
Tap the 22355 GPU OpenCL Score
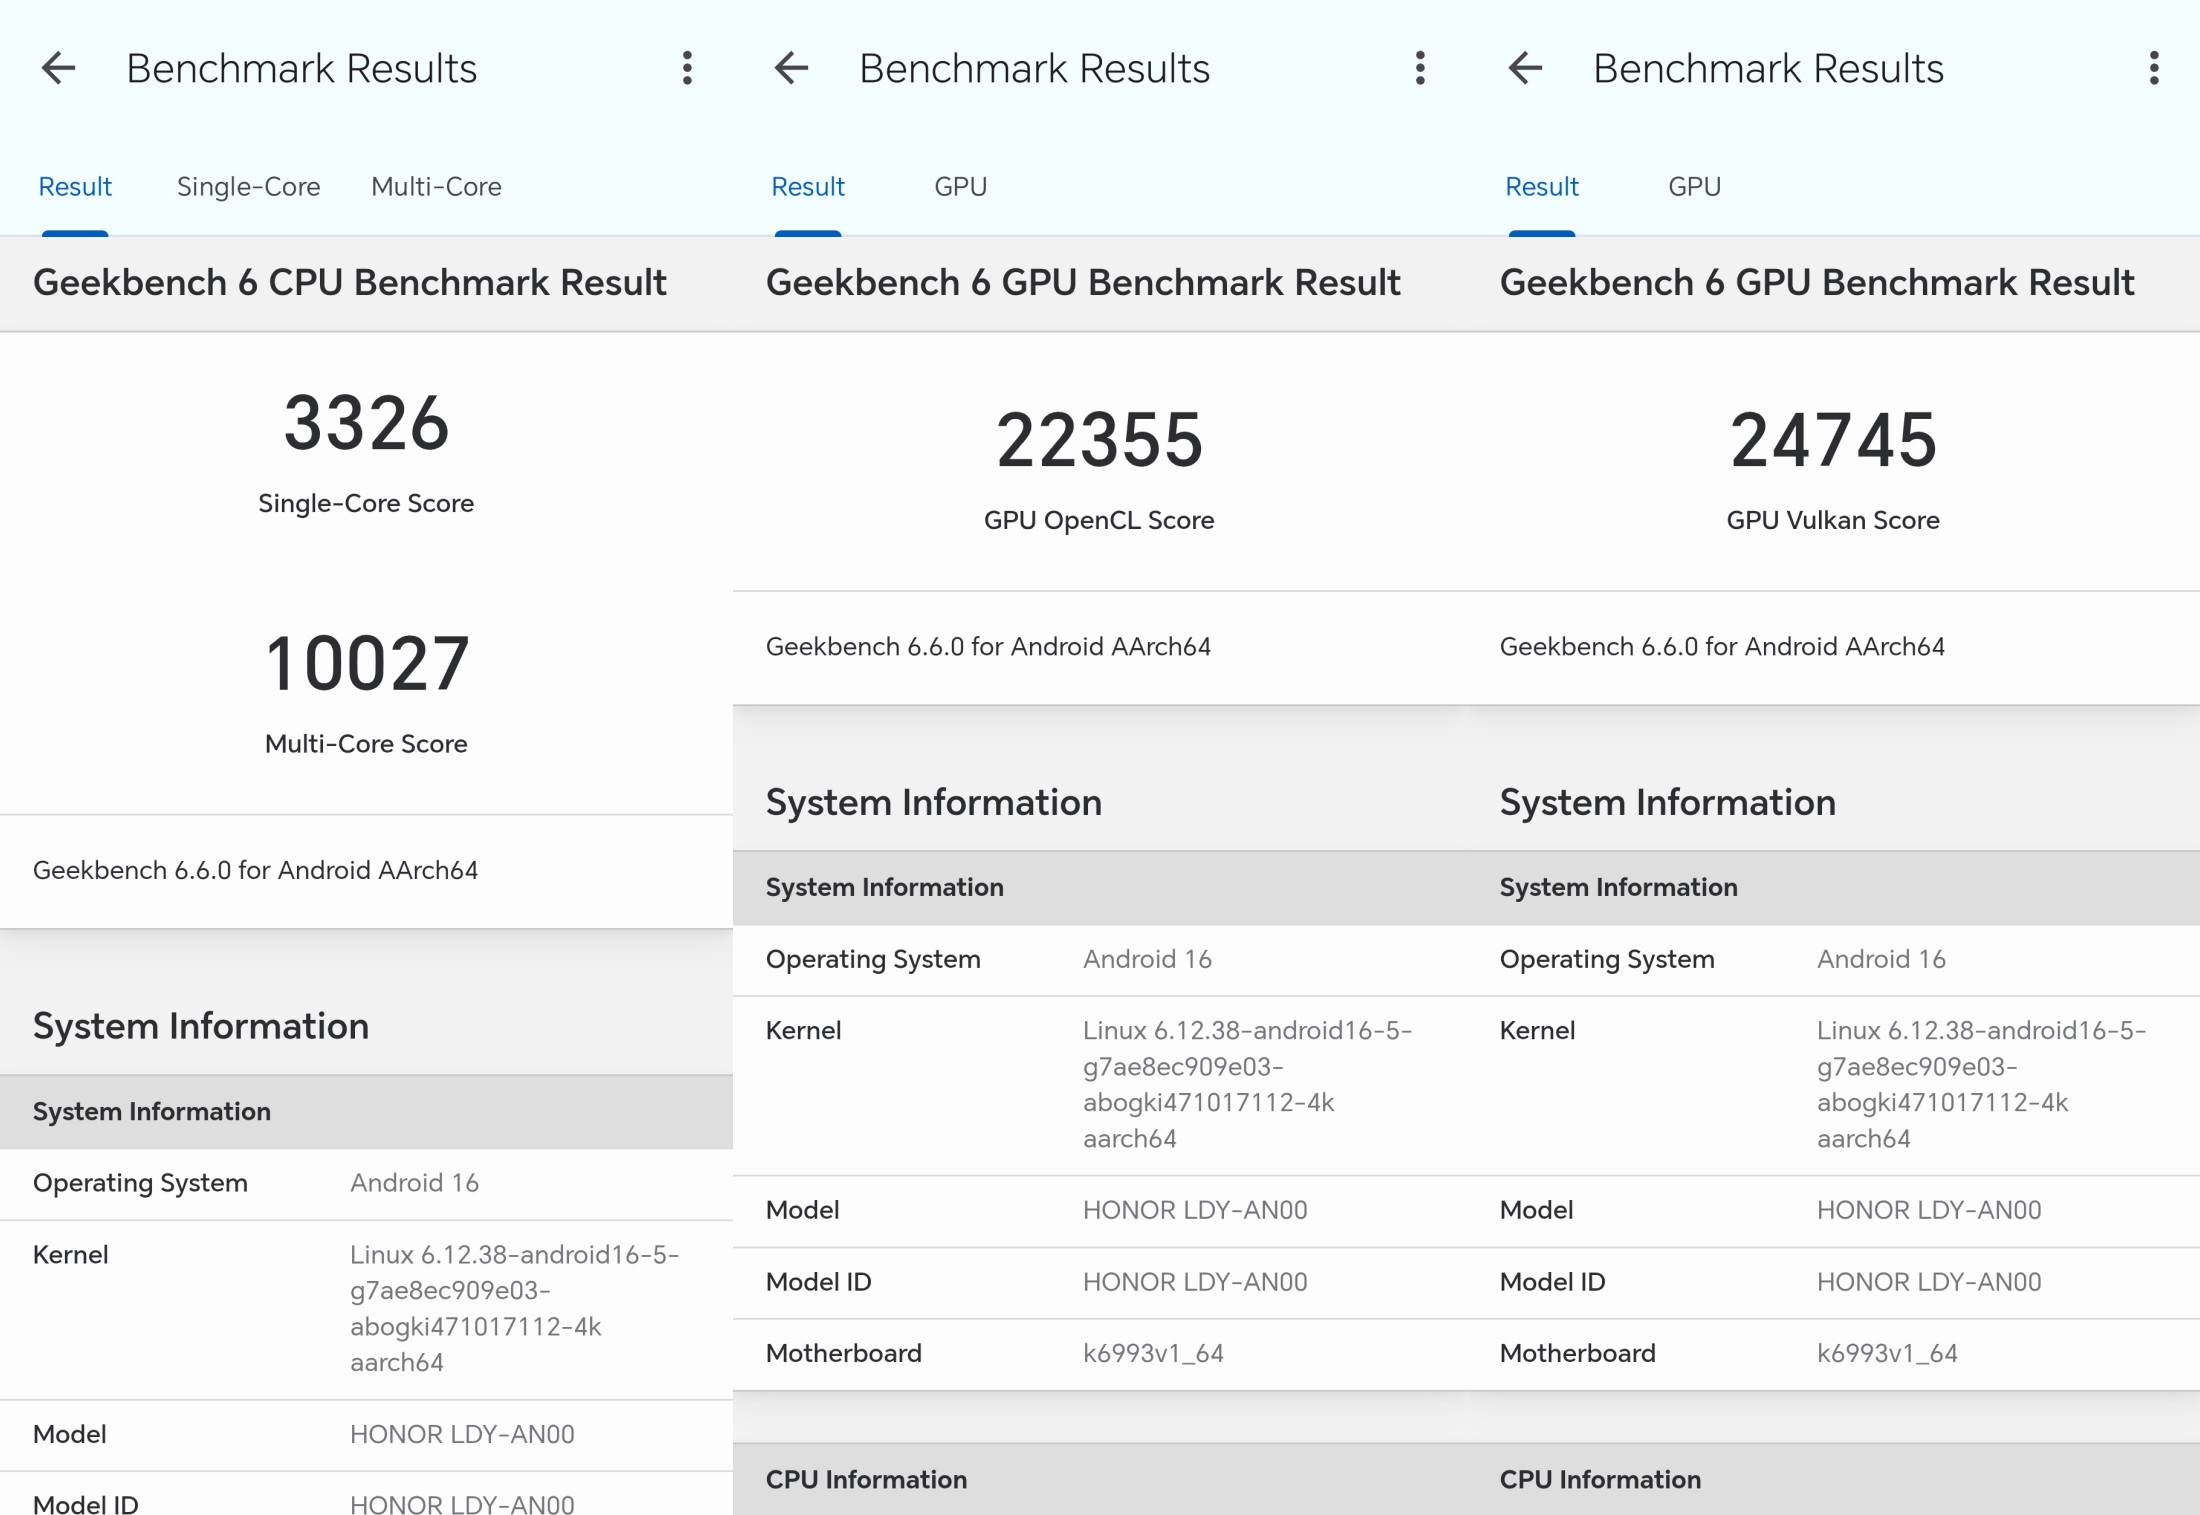click(1099, 441)
